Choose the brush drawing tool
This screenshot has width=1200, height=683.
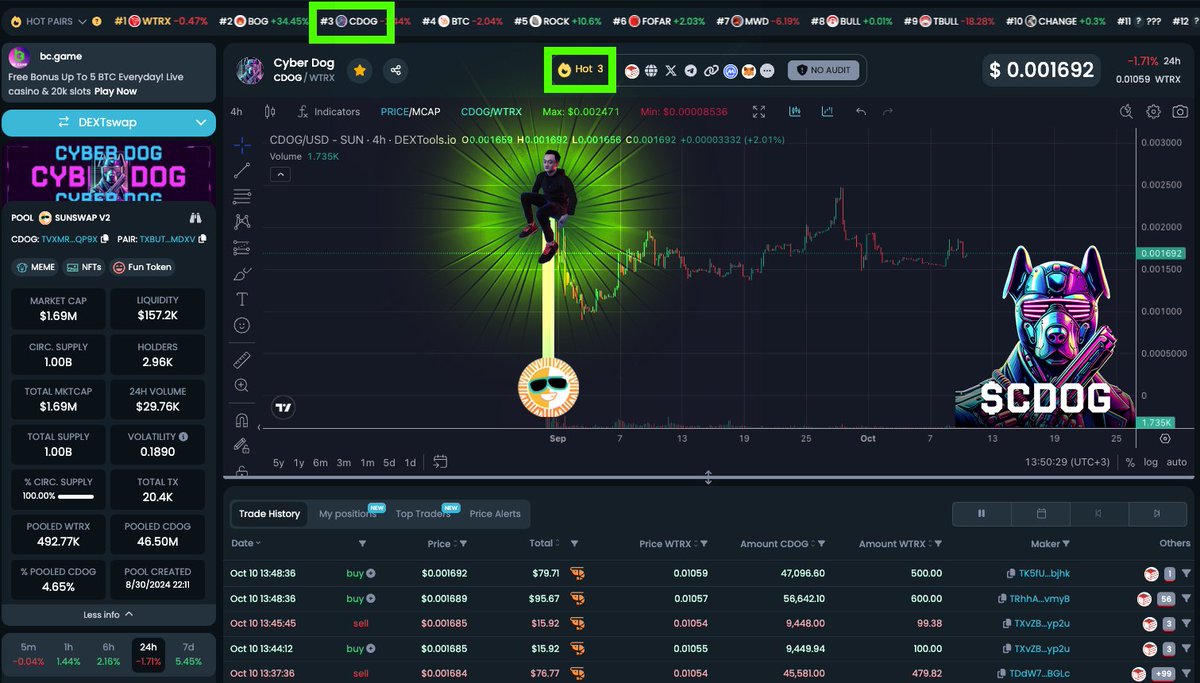tap(242, 273)
